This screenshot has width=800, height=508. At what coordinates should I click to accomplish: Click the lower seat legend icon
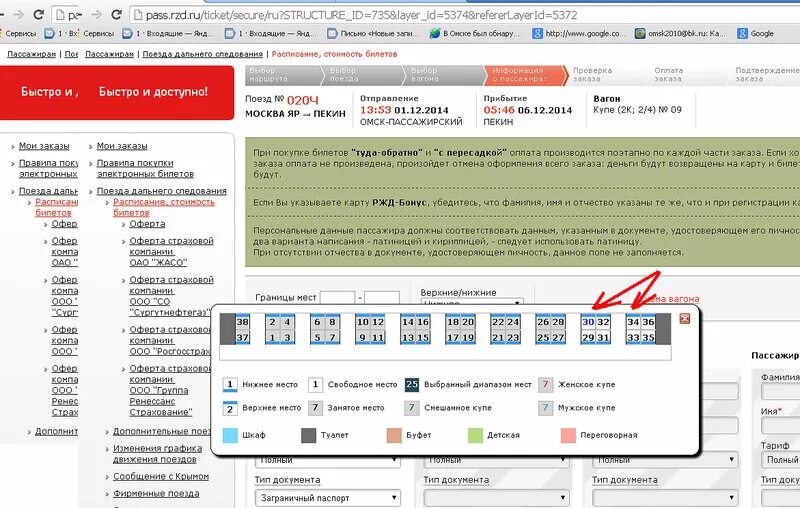pyautogui.click(x=230, y=385)
